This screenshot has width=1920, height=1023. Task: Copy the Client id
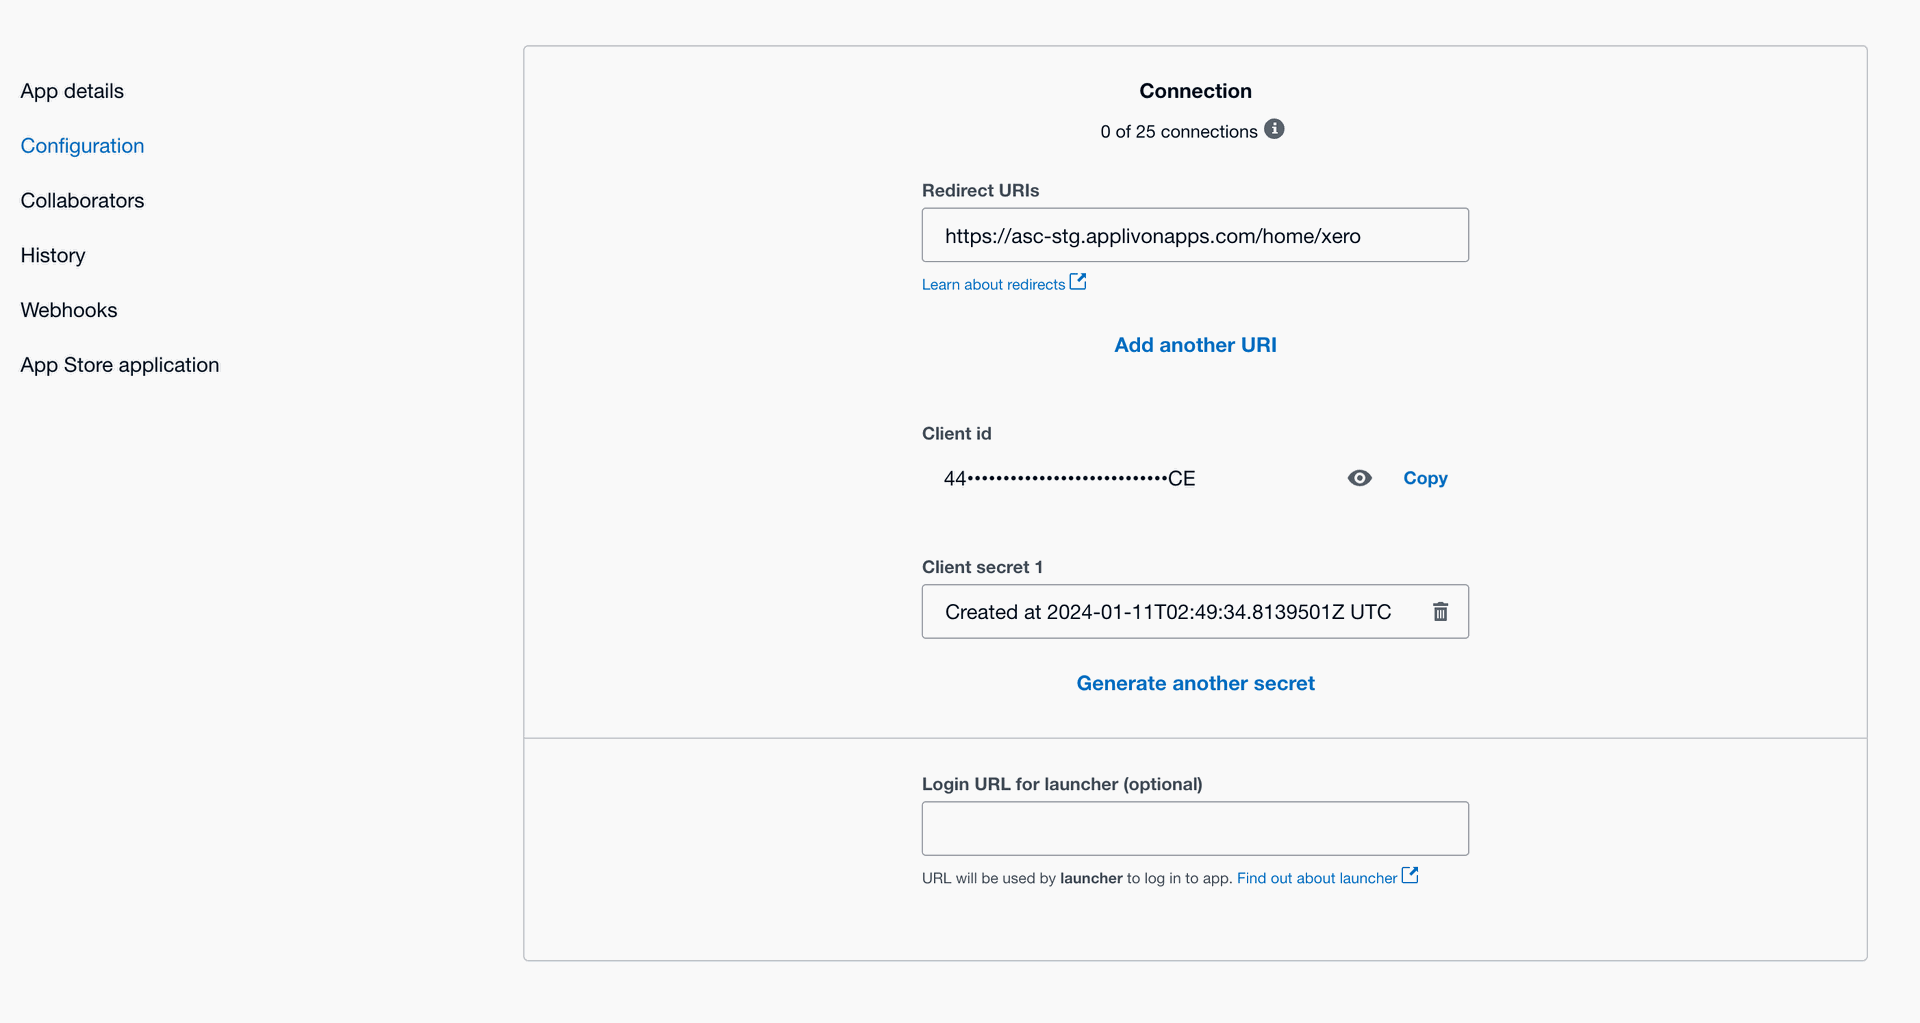click(x=1425, y=478)
